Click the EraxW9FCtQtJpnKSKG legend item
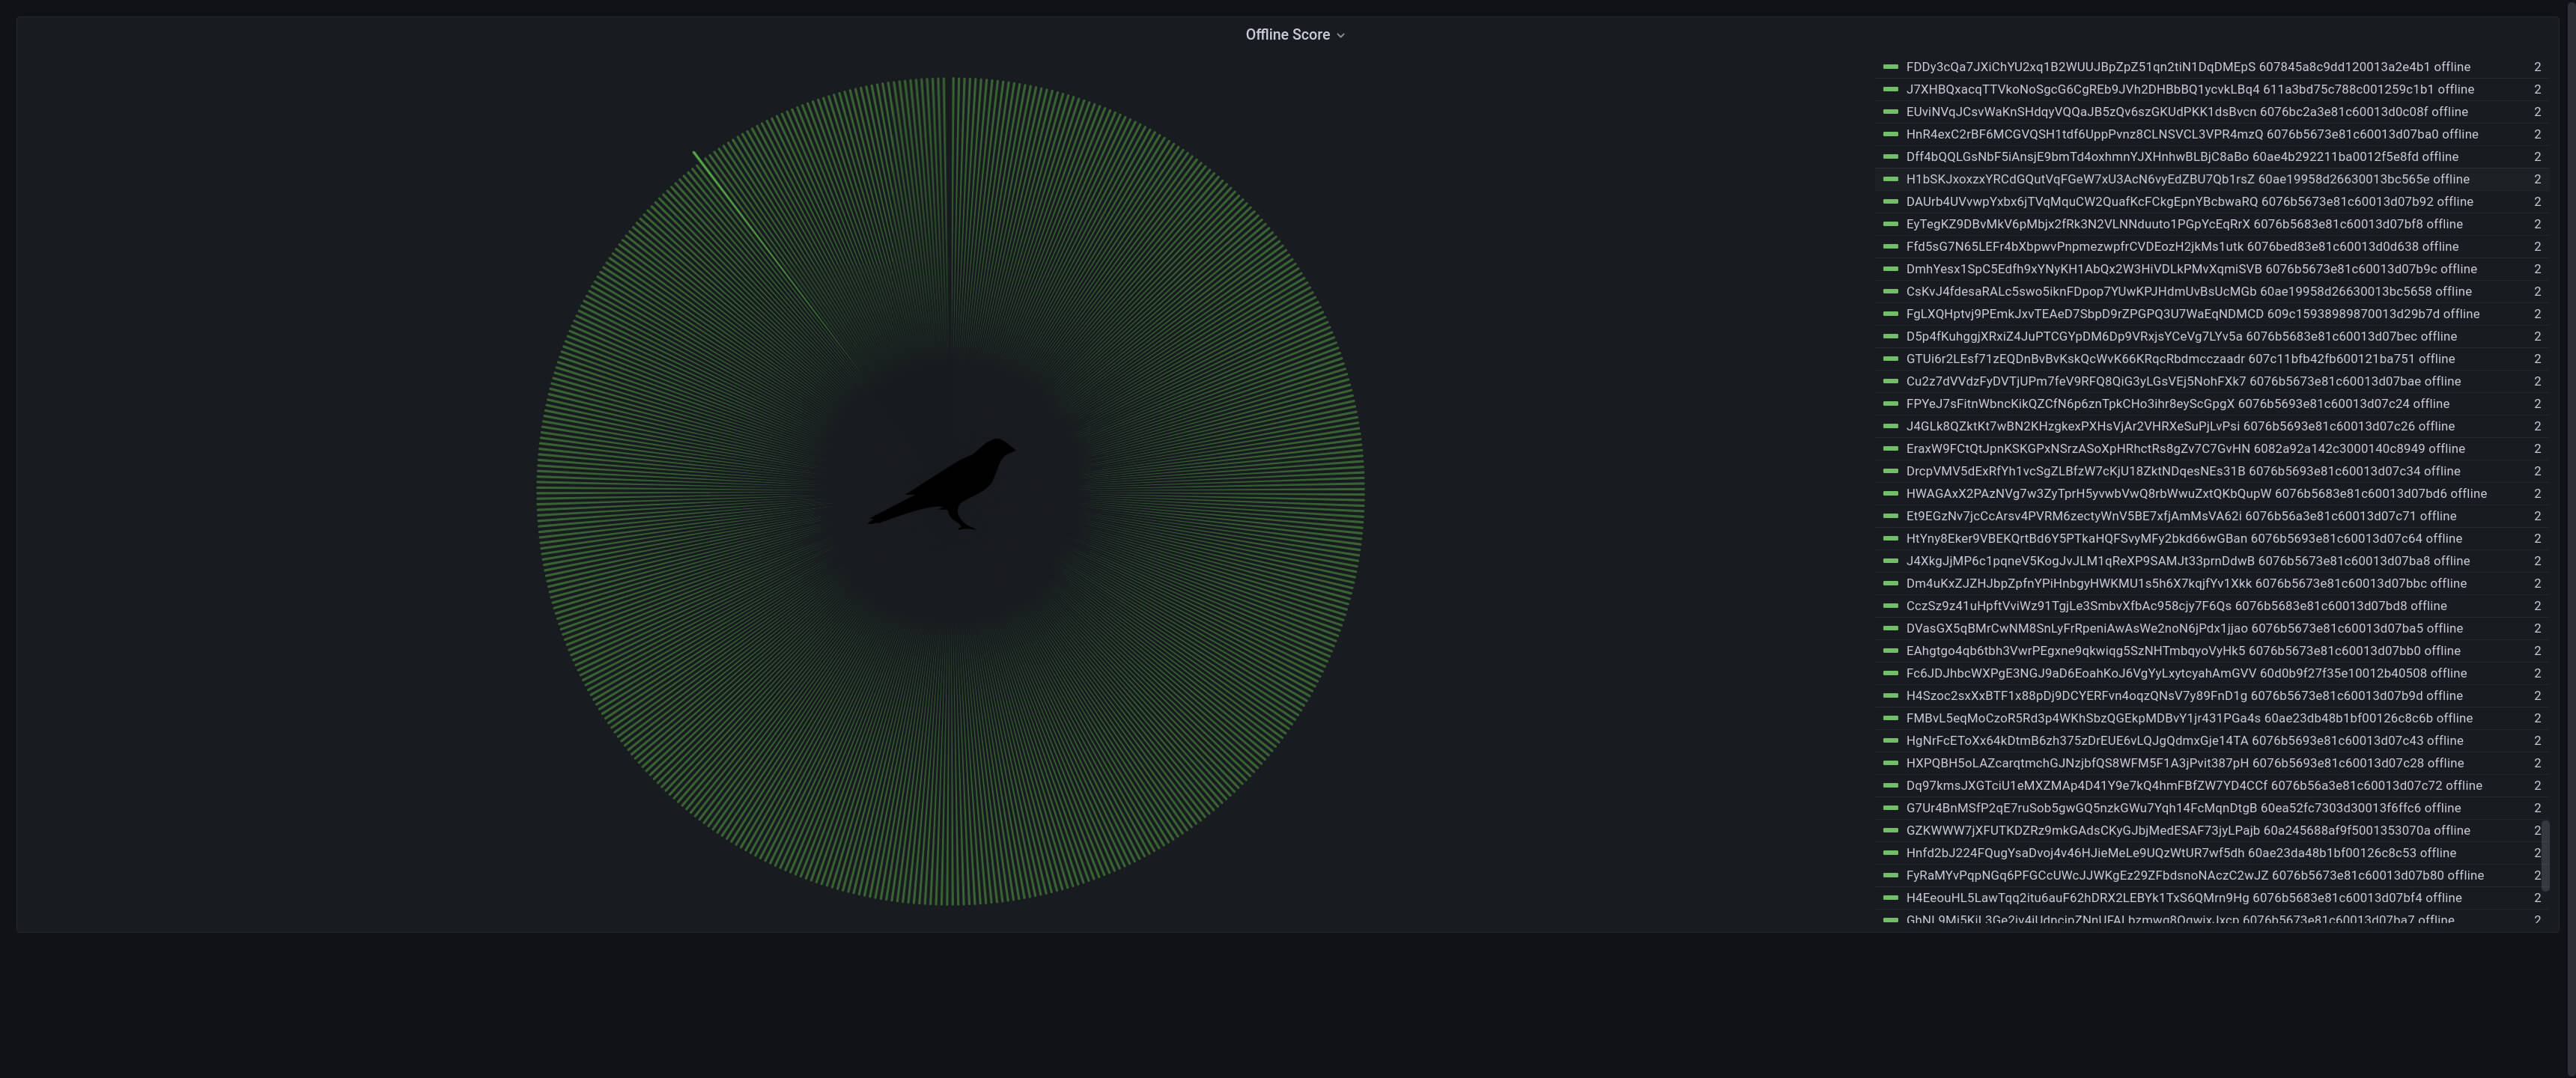The height and width of the screenshot is (1078, 2576). [2185, 449]
